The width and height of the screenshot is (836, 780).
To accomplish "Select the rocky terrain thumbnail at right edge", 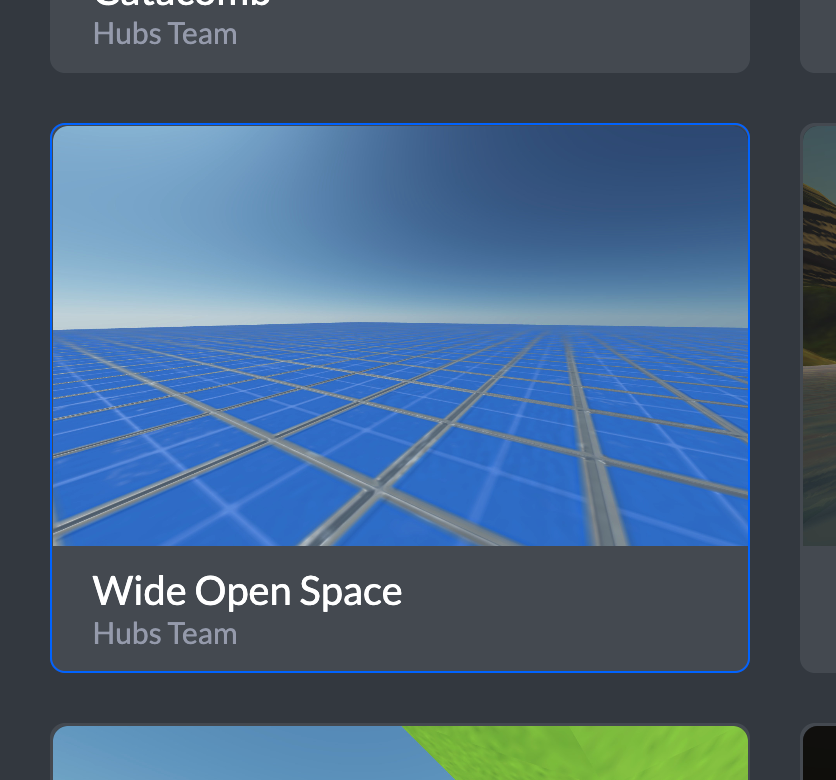I will pos(820,336).
